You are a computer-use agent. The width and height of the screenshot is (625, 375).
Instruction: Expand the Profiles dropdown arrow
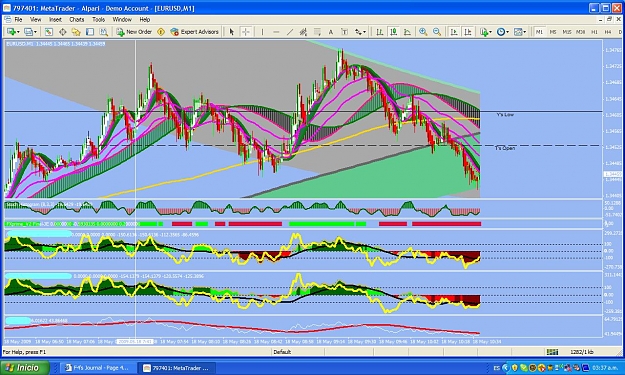tap(35, 32)
